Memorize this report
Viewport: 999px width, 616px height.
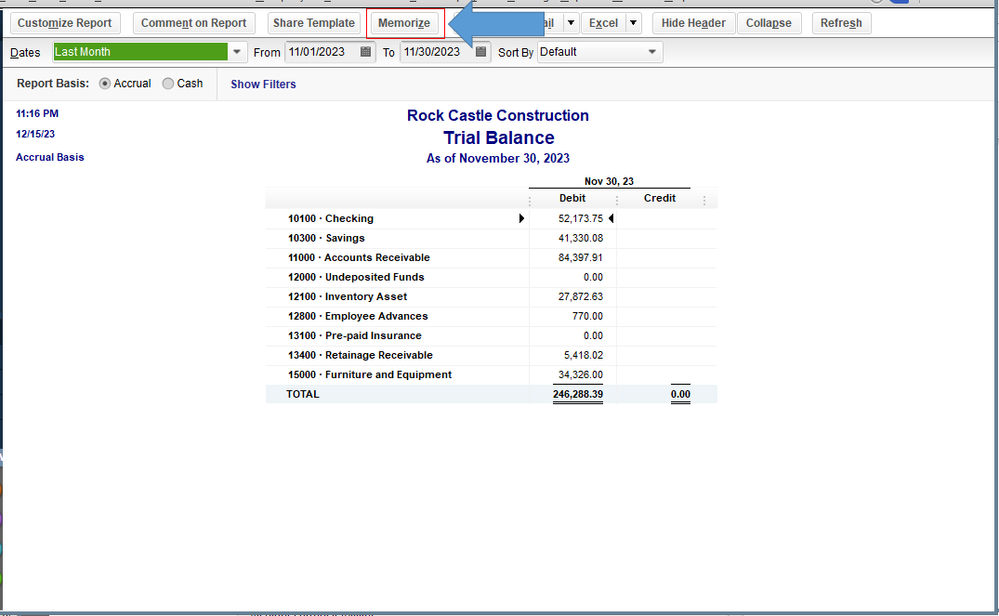[x=405, y=23]
